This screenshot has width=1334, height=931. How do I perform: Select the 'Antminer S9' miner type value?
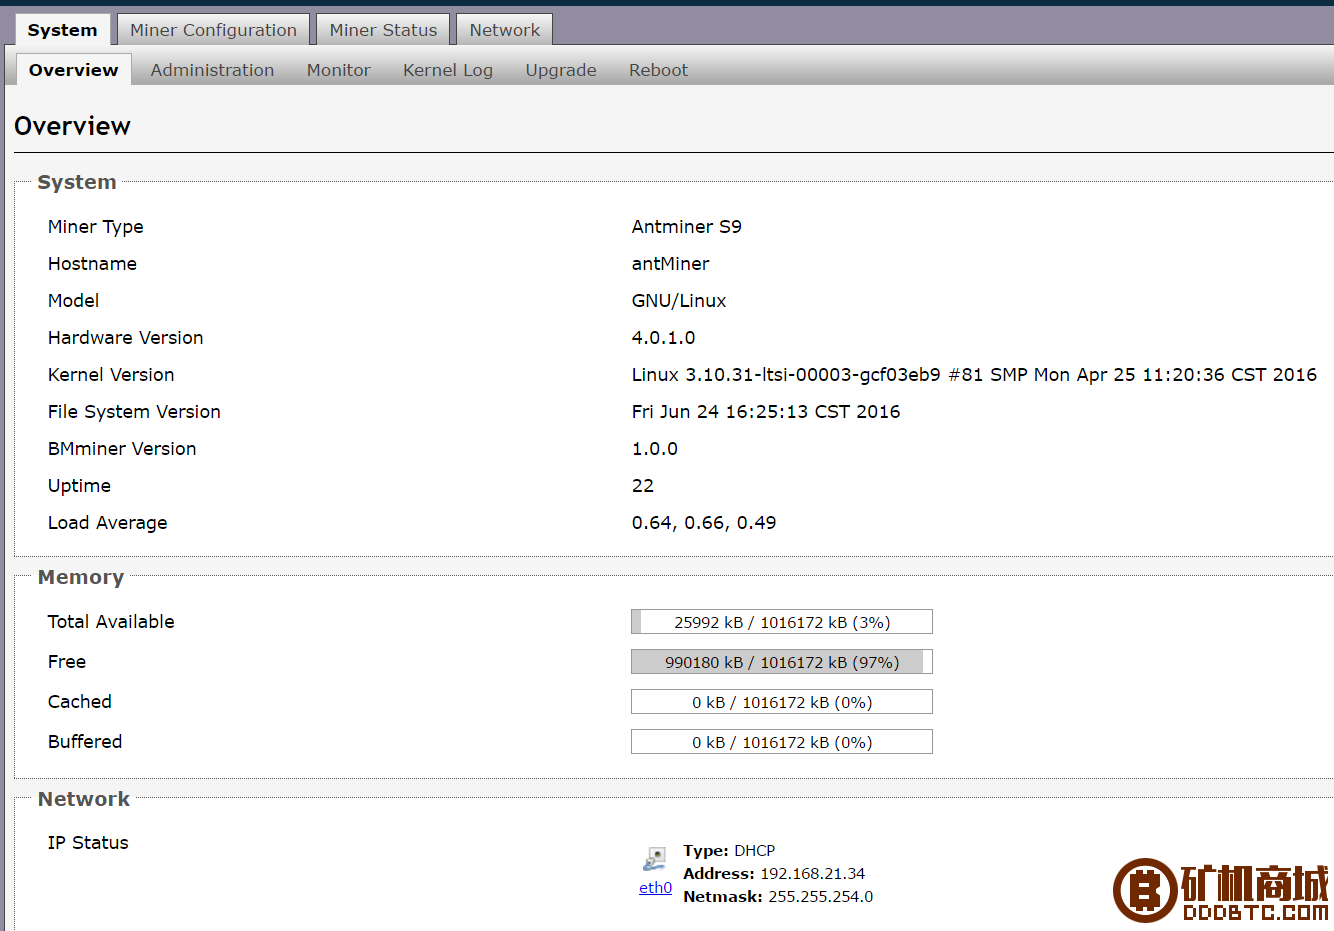[687, 227]
